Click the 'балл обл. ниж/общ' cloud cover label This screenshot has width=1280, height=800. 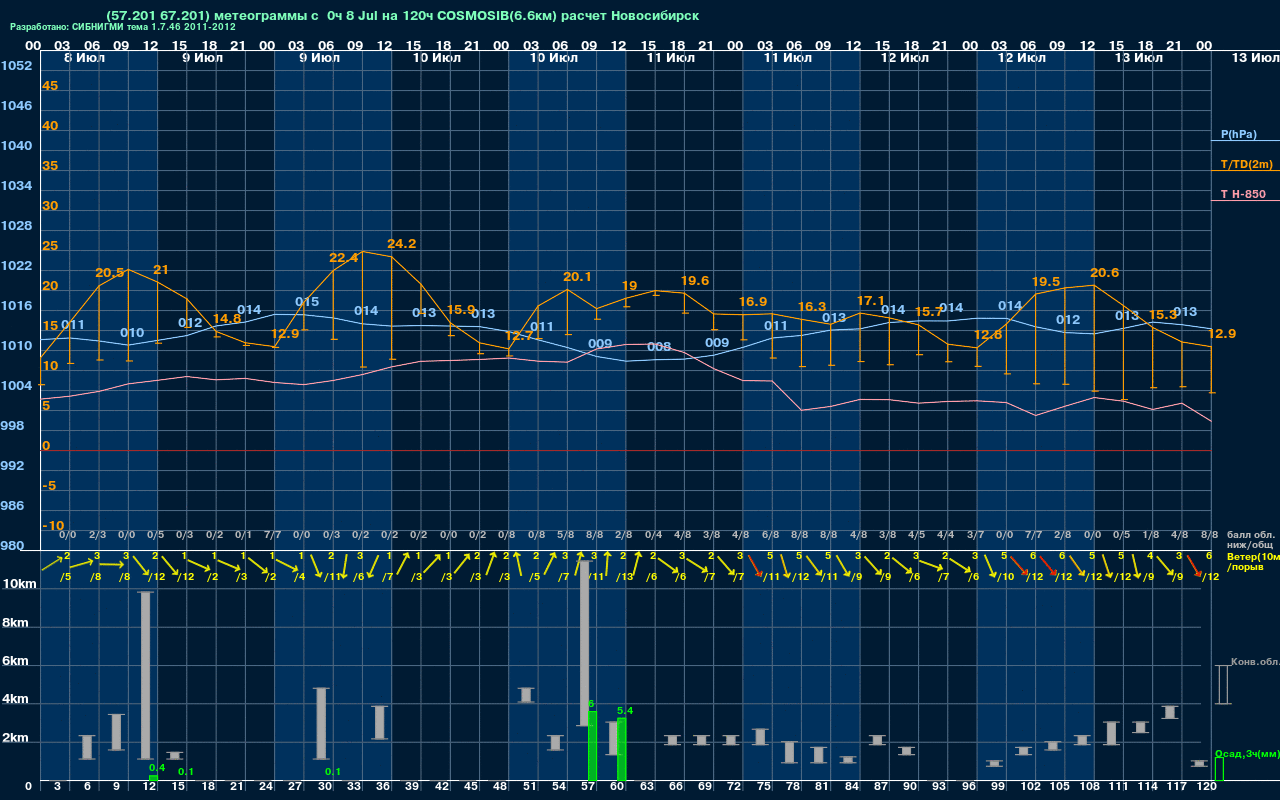[1249, 540]
